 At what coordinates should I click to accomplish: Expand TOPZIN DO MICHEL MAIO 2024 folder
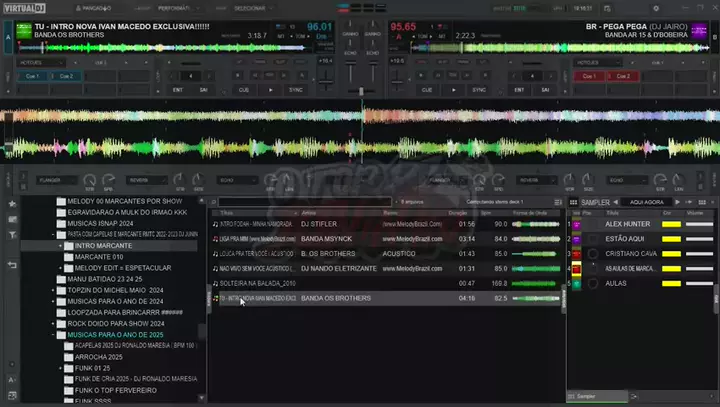pos(53,290)
